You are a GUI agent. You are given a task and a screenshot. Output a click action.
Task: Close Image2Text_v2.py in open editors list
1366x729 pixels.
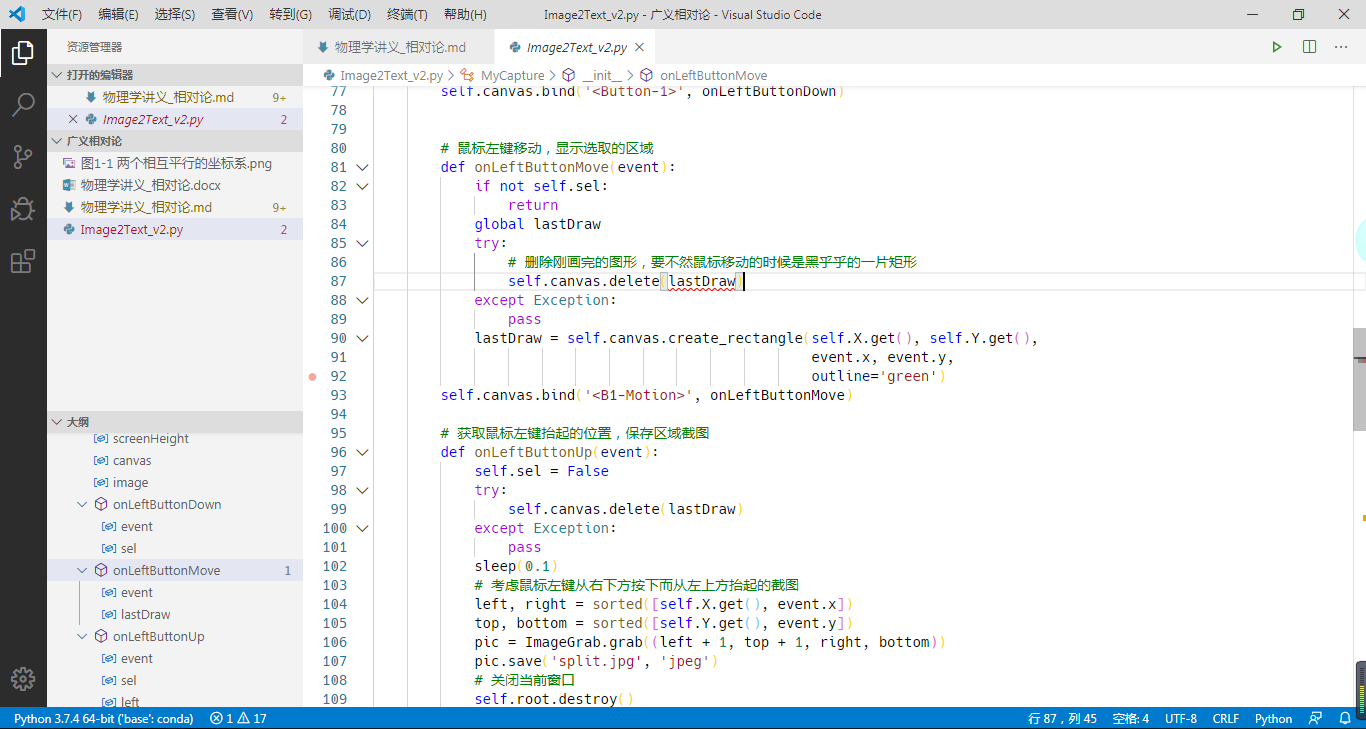(x=72, y=119)
